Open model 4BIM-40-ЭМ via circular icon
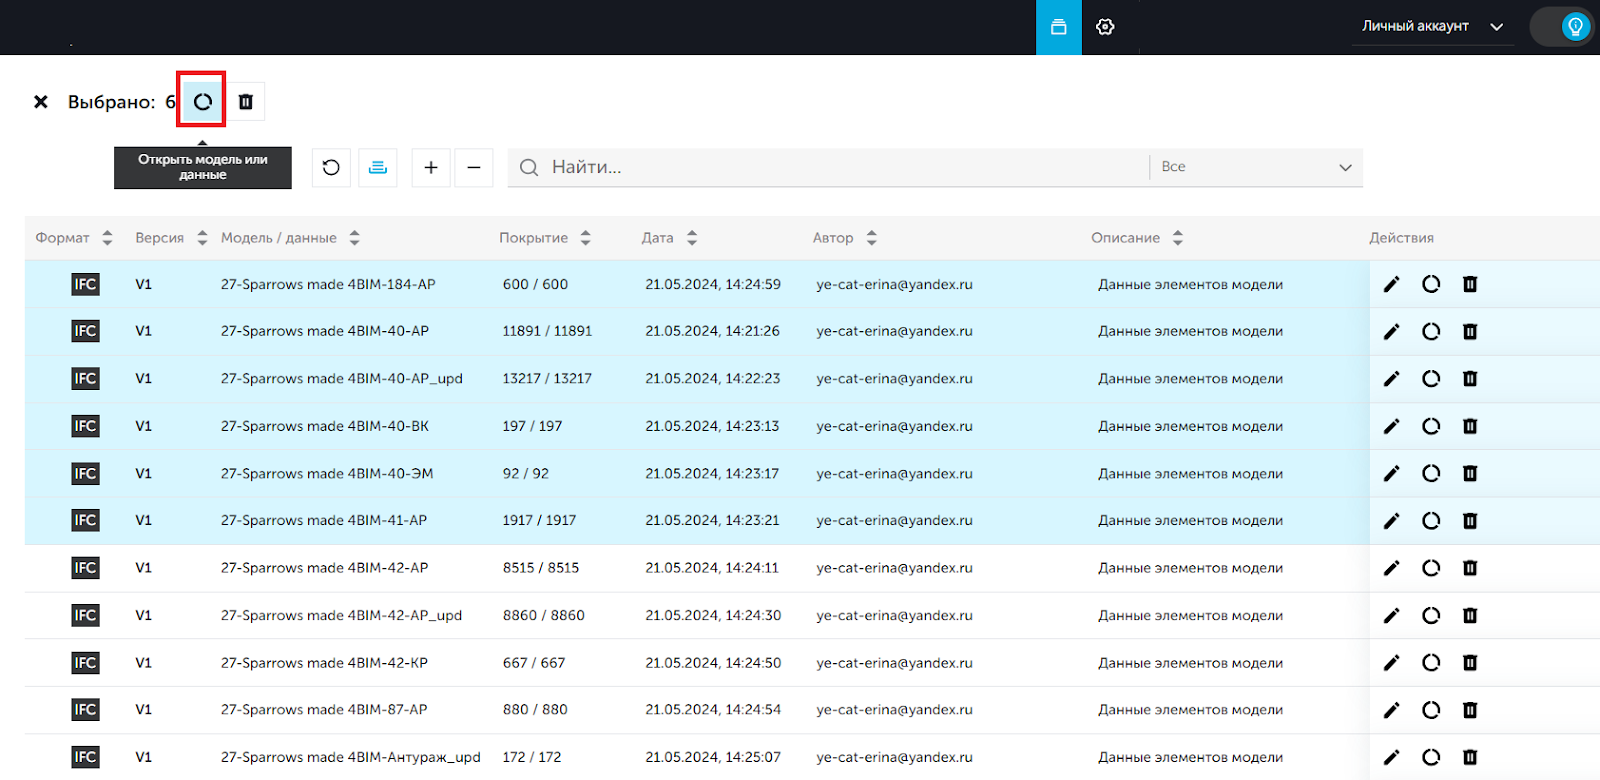Screen dimensions: 1600x780 [1431, 473]
